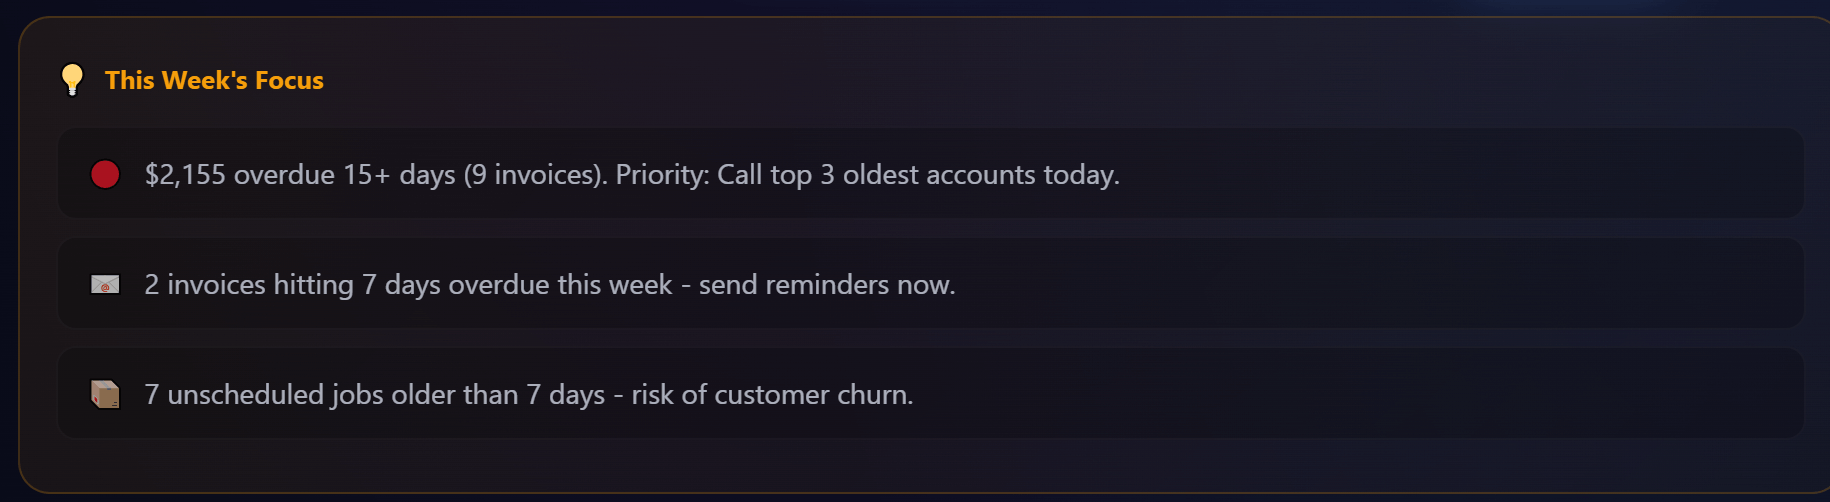Click the "2 invoices hitting" text

tap(249, 285)
